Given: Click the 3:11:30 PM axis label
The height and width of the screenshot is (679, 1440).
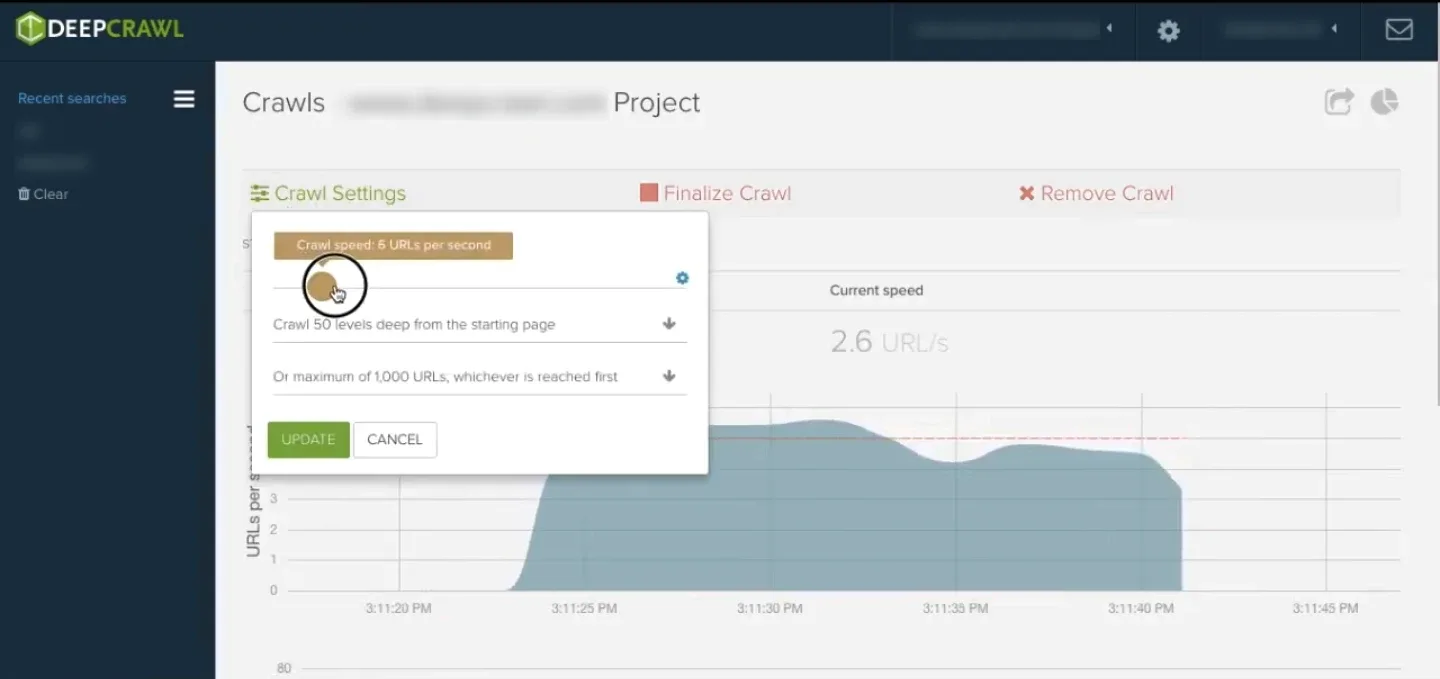Looking at the screenshot, I should (770, 608).
